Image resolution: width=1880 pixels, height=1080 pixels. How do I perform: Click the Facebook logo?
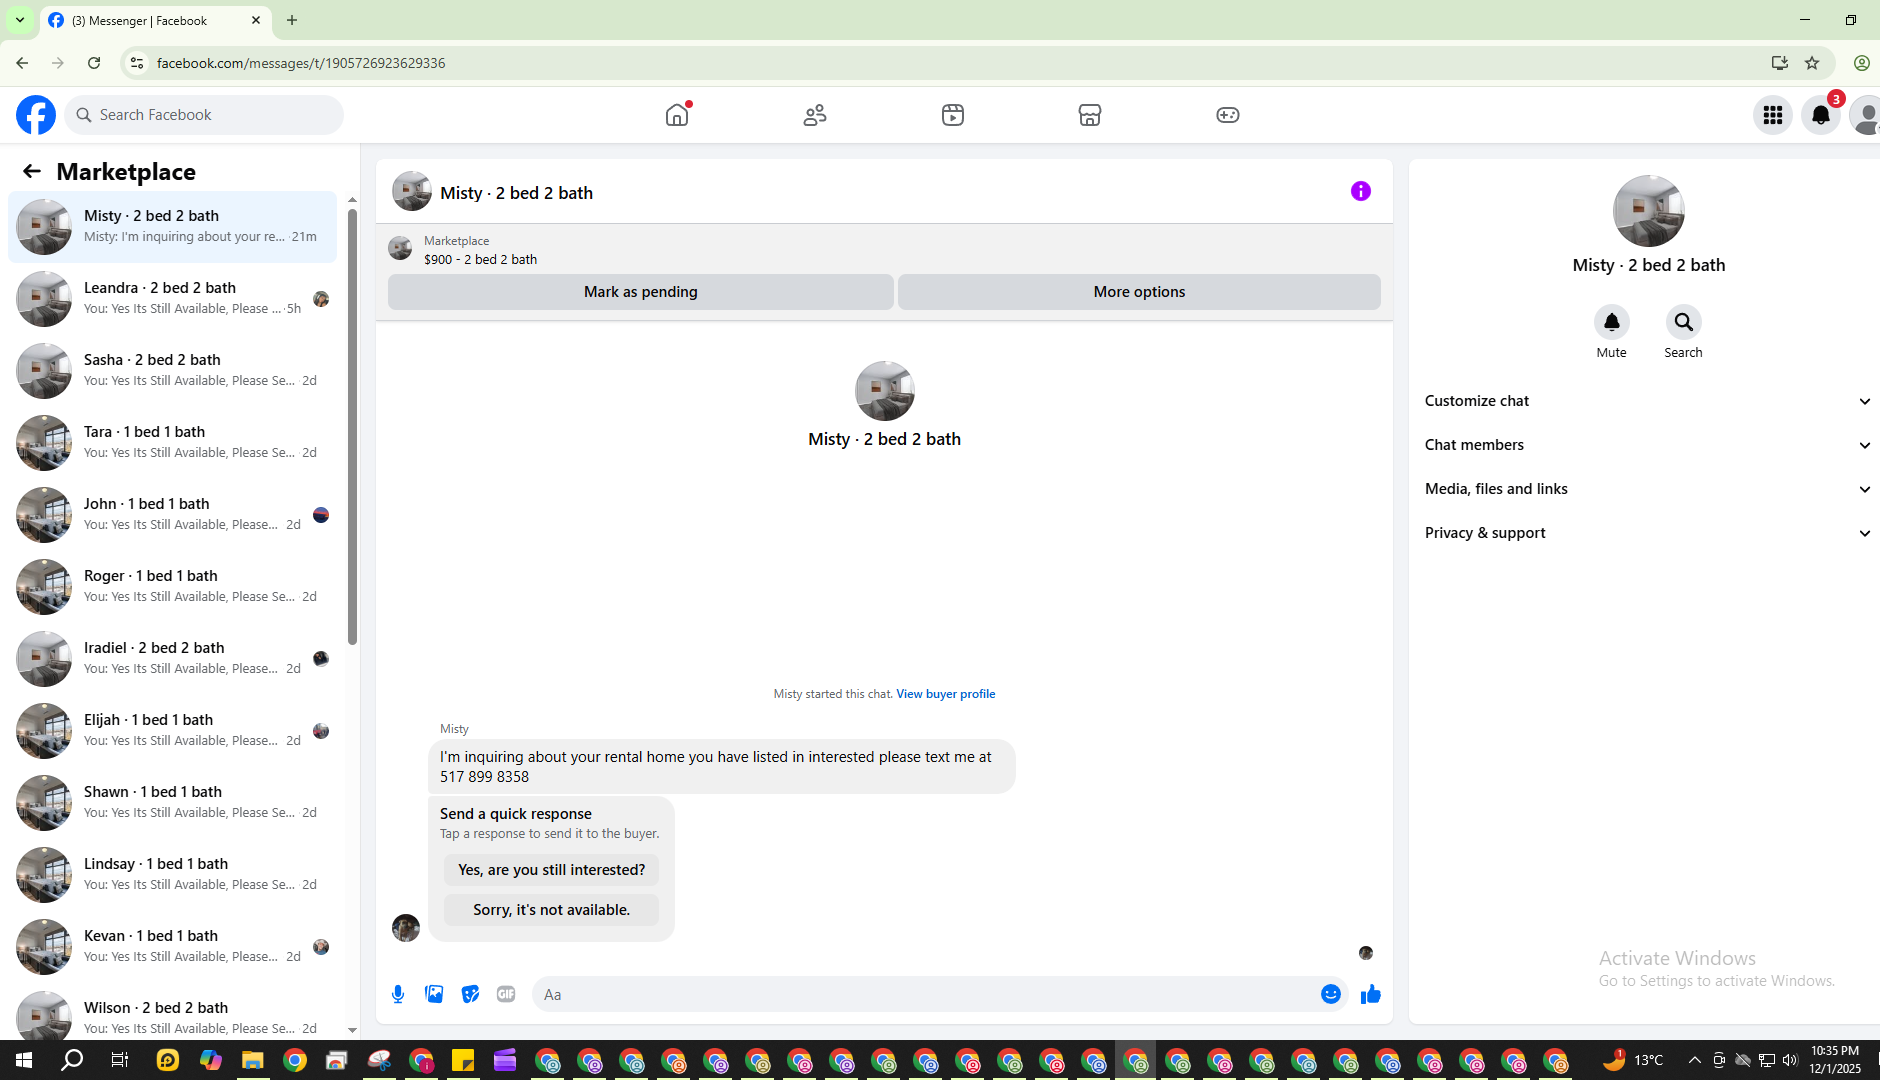pyautogui.click(x=36, y=115)
